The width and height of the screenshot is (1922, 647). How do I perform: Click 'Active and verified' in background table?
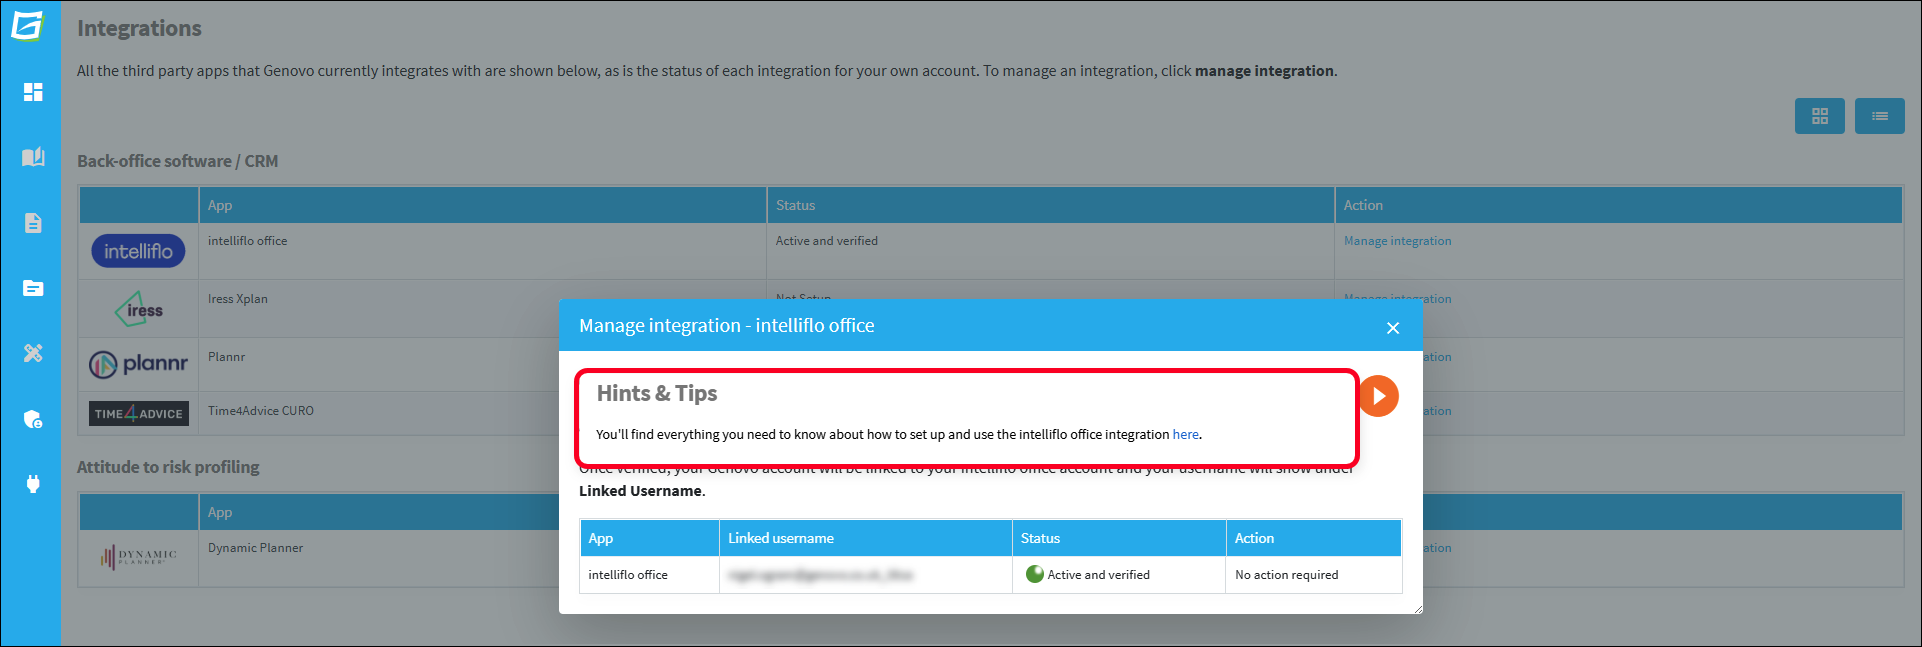coord(827,241)
